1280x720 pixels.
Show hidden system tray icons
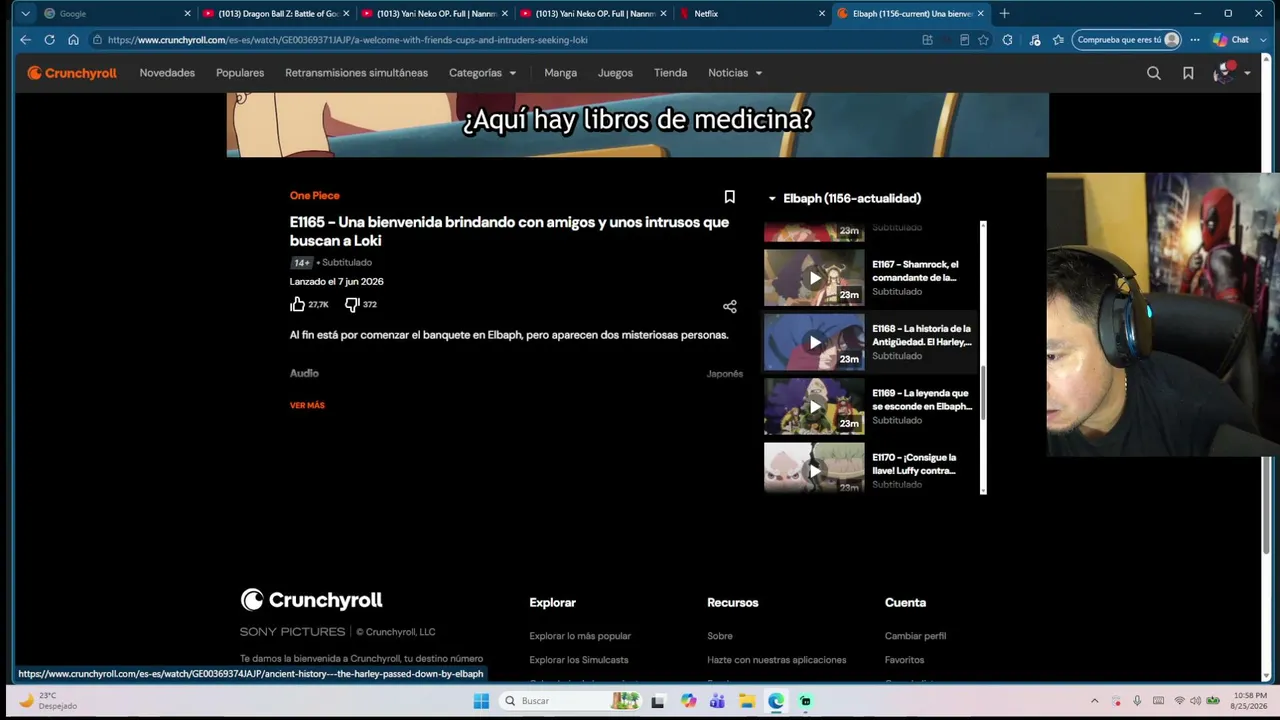coord(1094,701)
